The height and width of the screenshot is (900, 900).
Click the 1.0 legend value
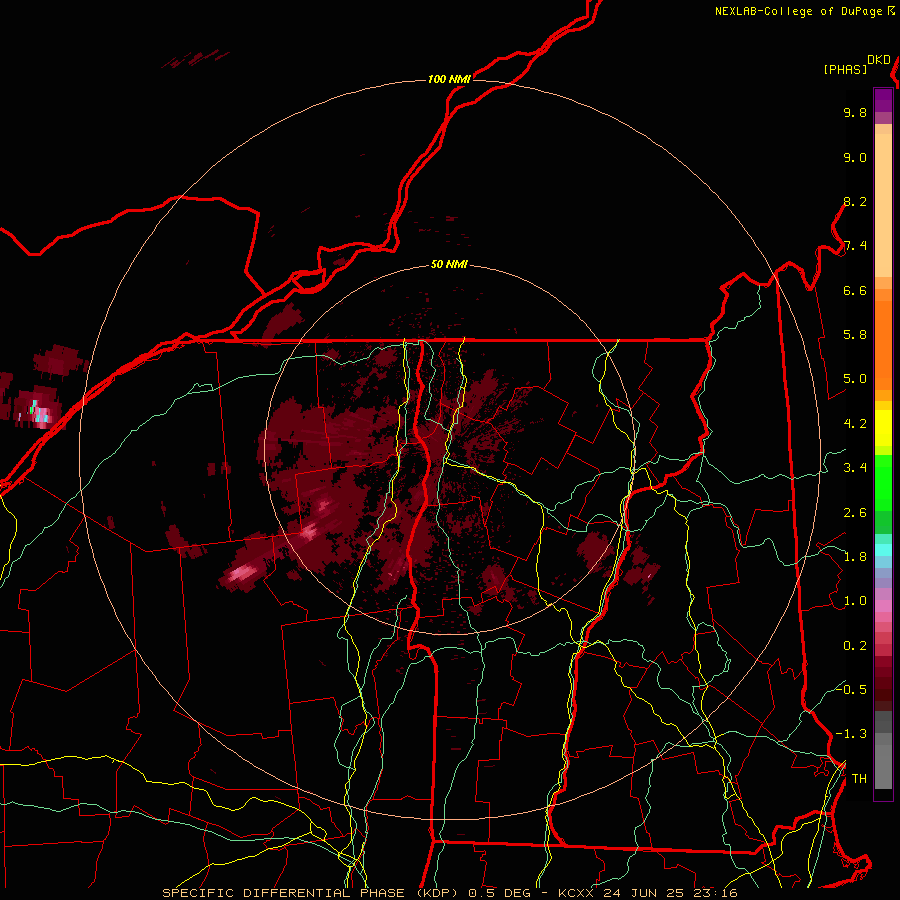click(855, 601)
